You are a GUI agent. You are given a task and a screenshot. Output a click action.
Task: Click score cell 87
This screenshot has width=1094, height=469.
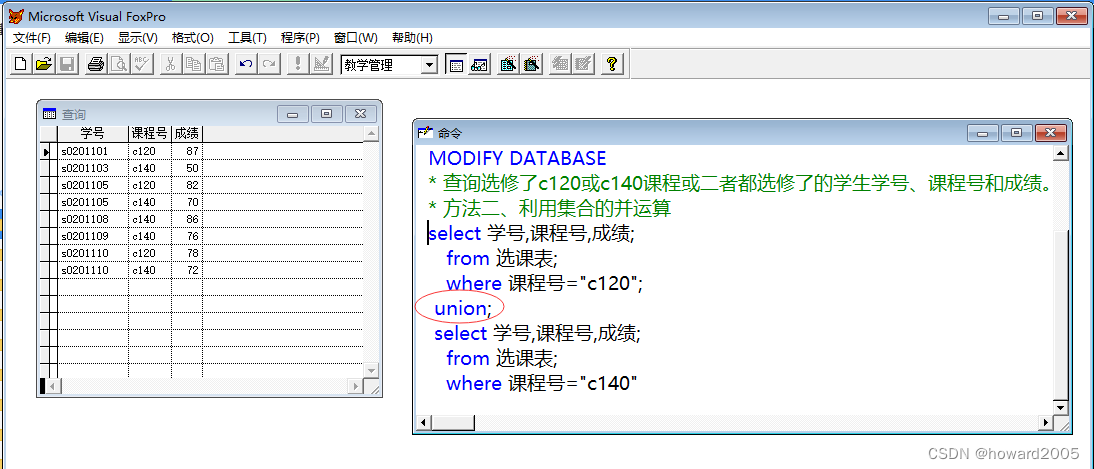[187, 151]
